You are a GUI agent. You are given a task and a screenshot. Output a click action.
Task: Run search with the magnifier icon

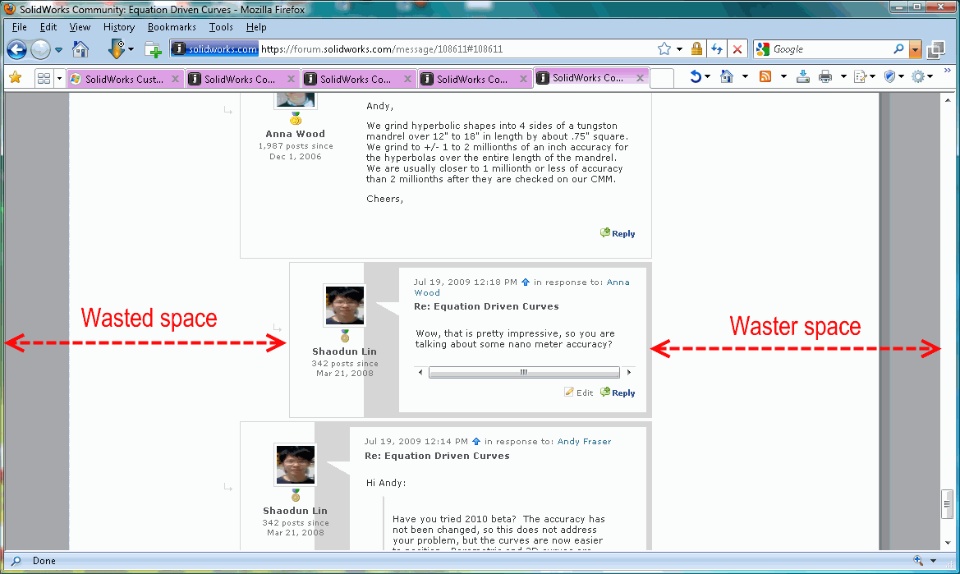point(898,49)
